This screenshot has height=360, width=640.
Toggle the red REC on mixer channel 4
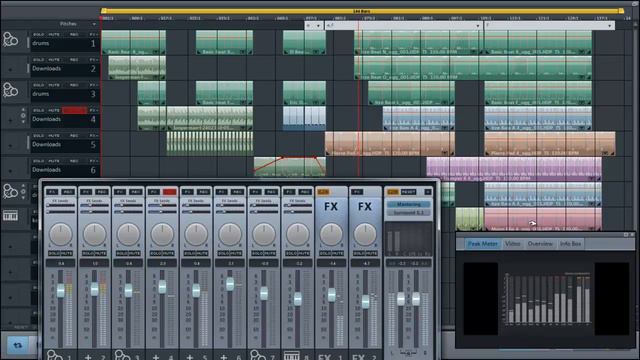(x=170, y=192)
